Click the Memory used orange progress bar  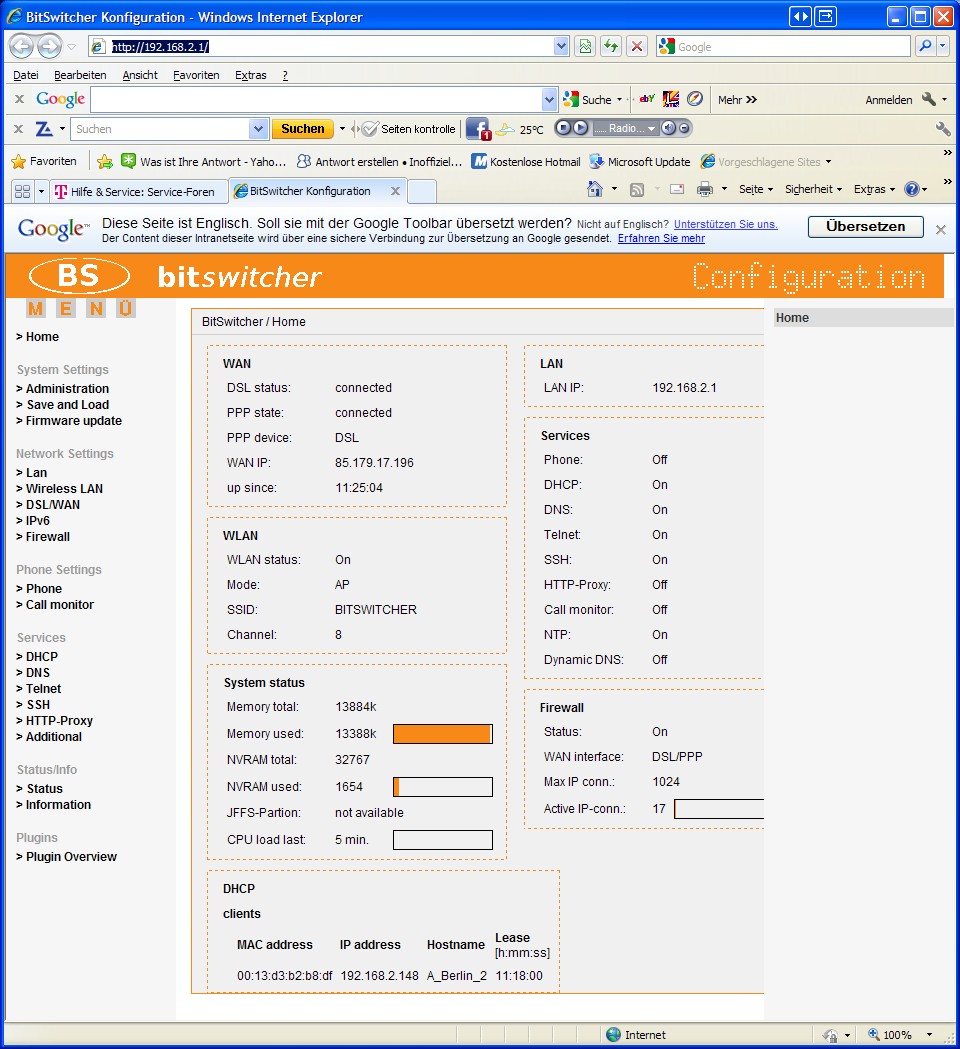click(442, 734)
